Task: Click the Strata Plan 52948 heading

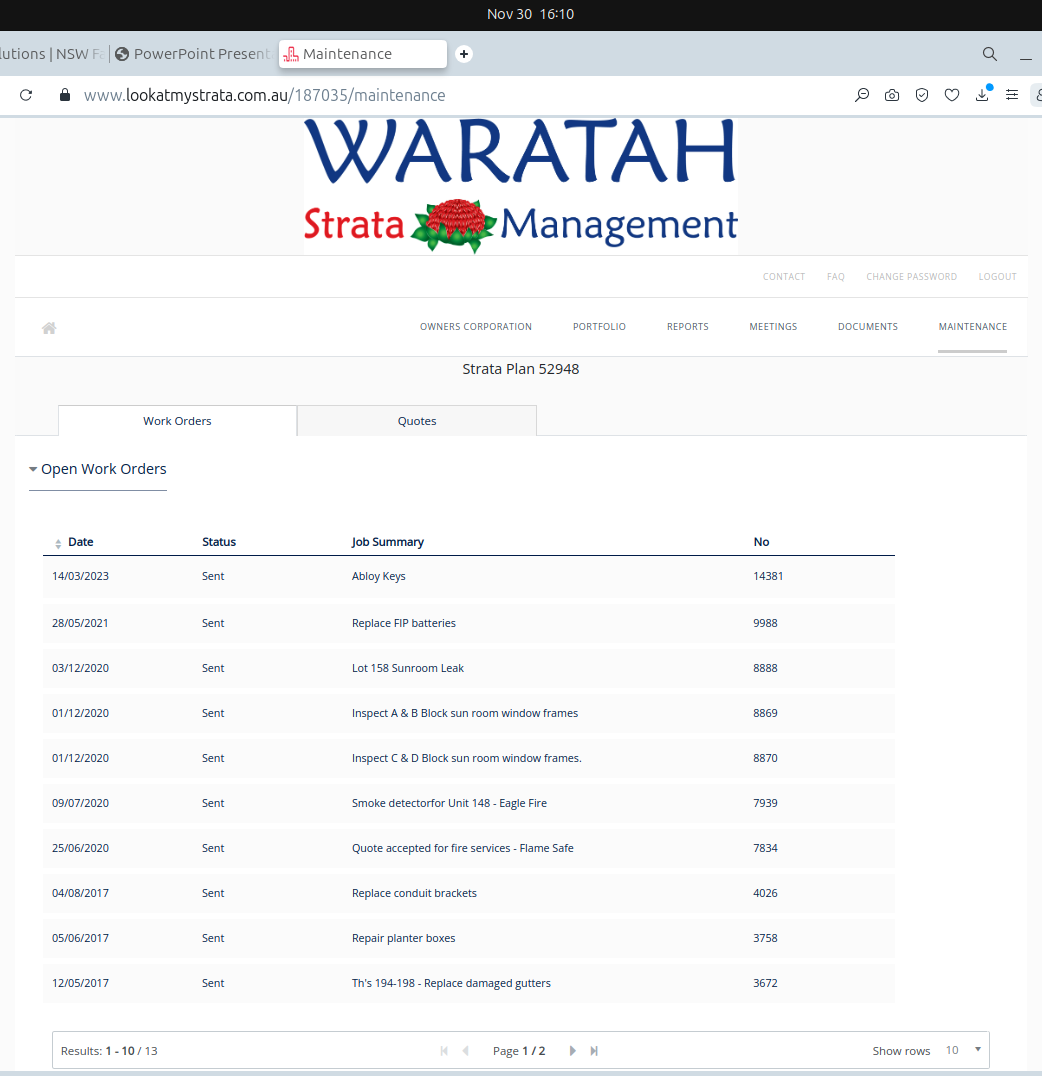Action: click(520, 369)
